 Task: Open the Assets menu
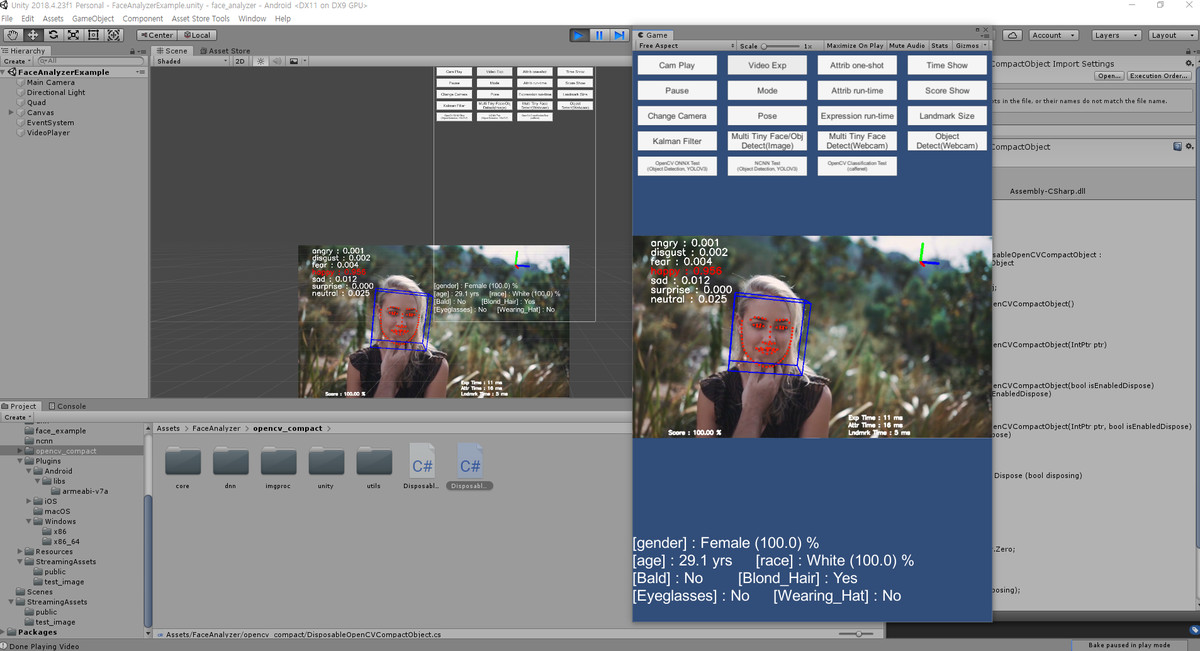53,18
